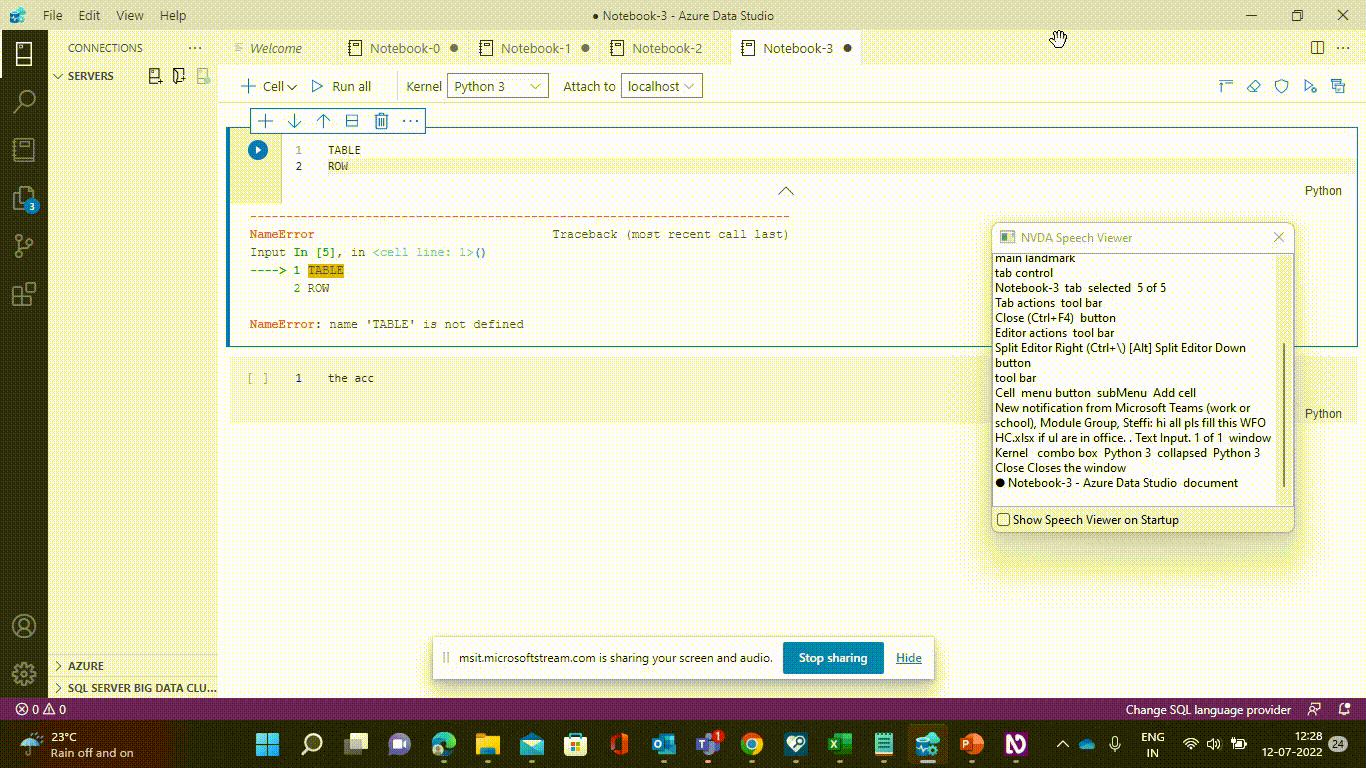Select the Connections icon in activity bar
1366x768 pixels.
click(x=24, y=55)
